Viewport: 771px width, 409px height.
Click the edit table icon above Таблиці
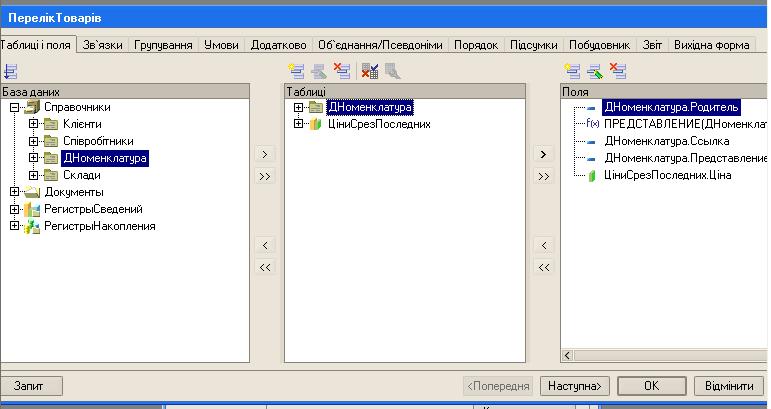tap(319, 72)
